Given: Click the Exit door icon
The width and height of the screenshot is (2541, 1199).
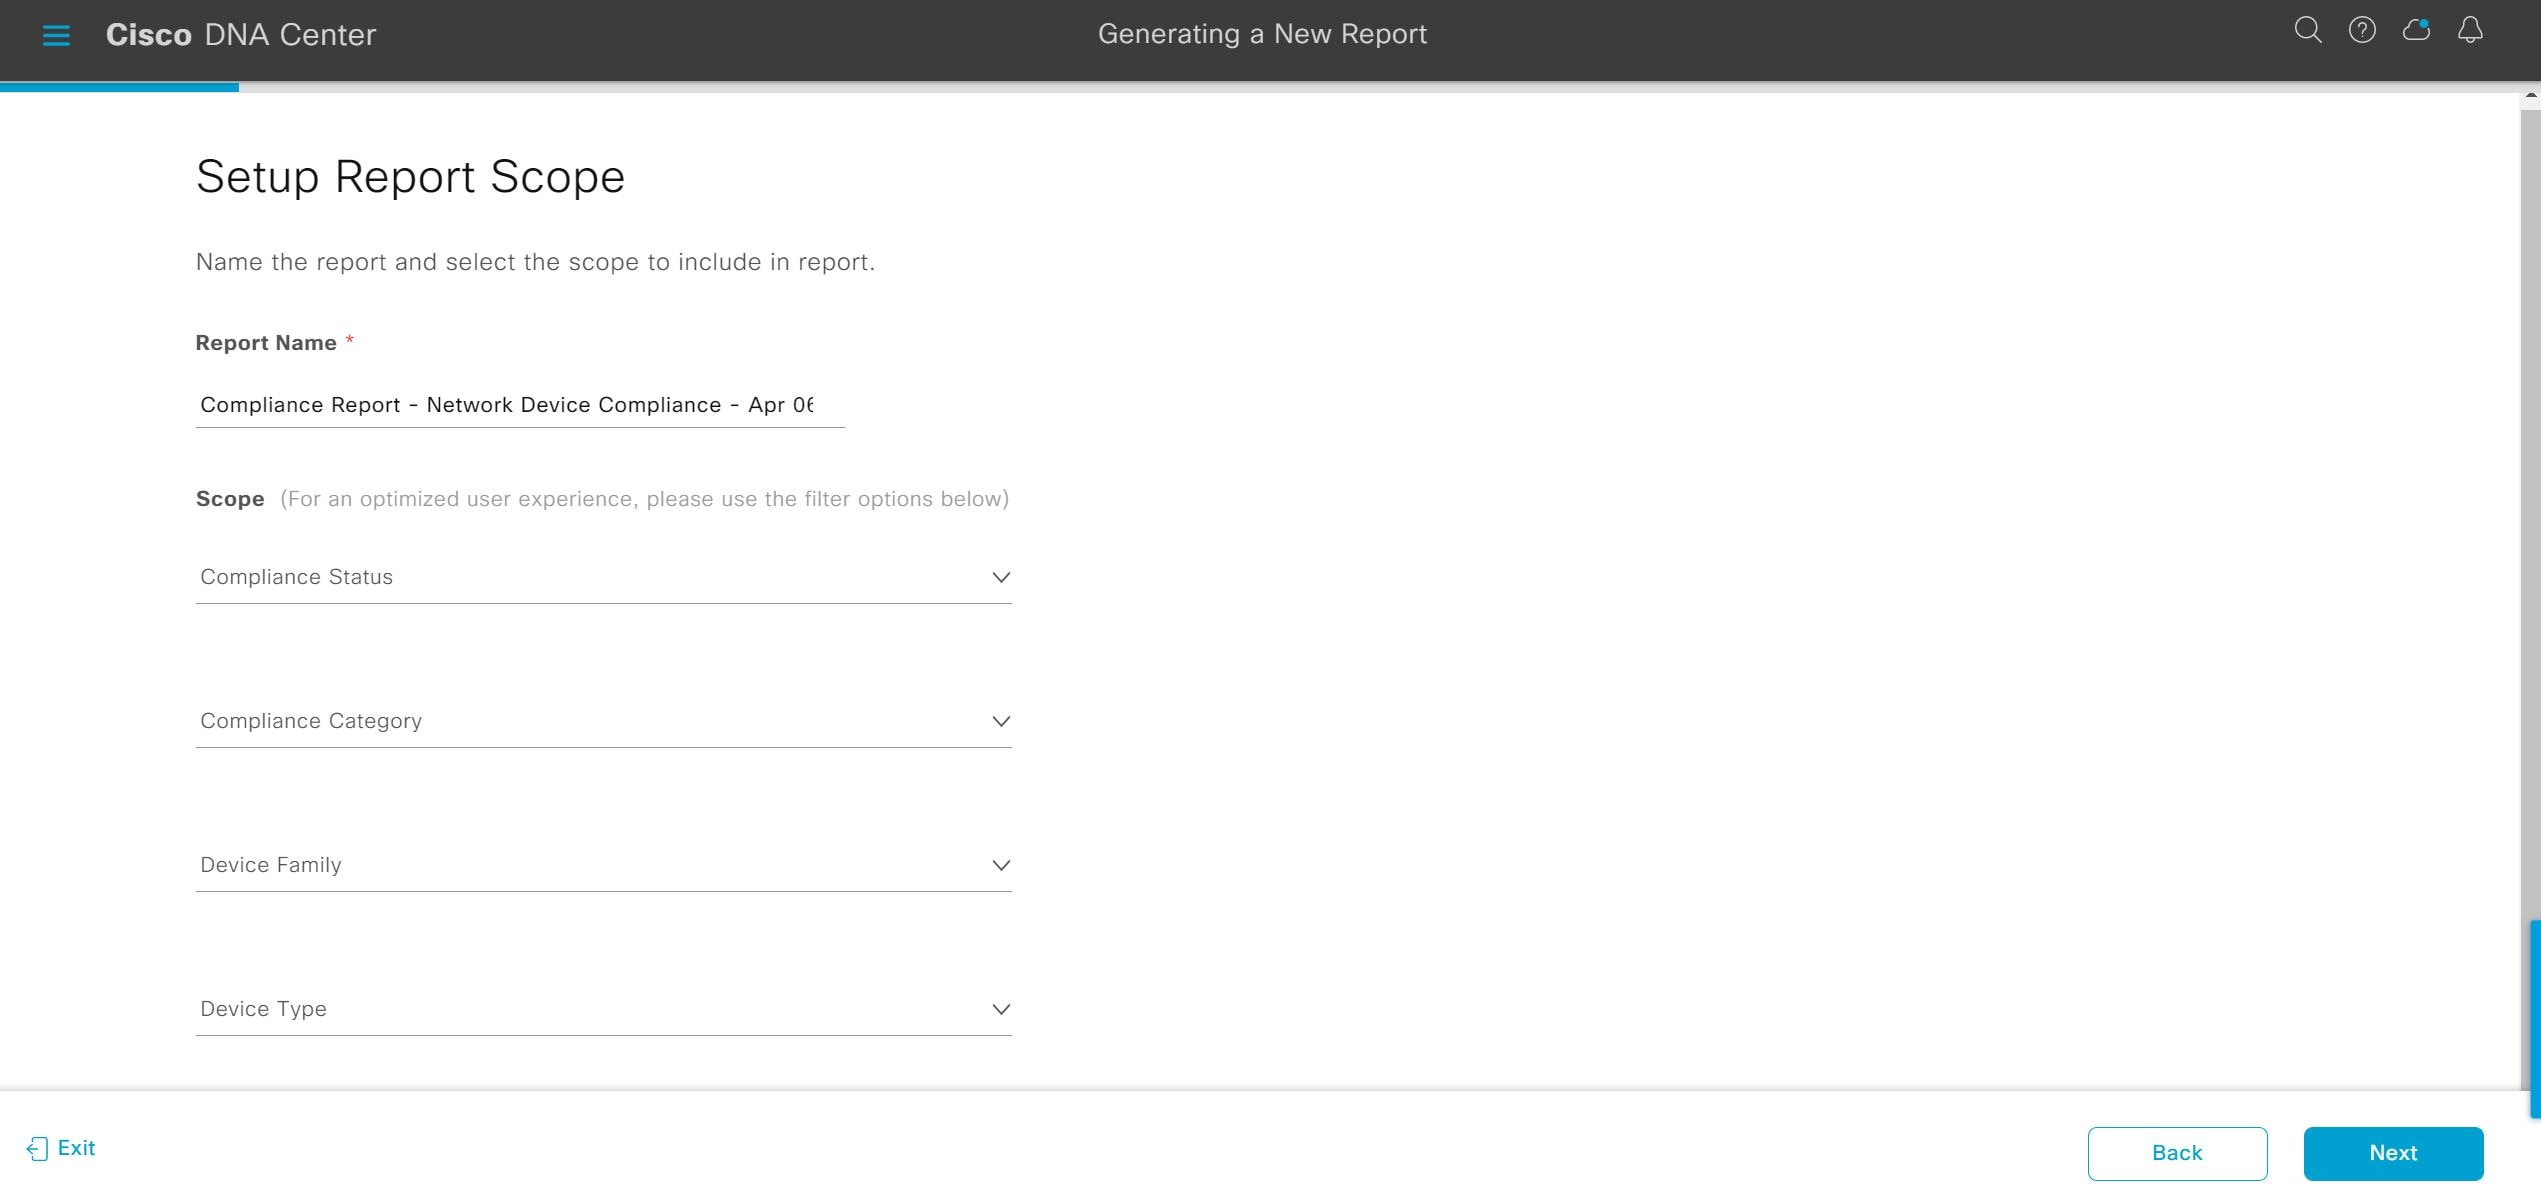Looking at the screenshot, I should click(37, 1149).
